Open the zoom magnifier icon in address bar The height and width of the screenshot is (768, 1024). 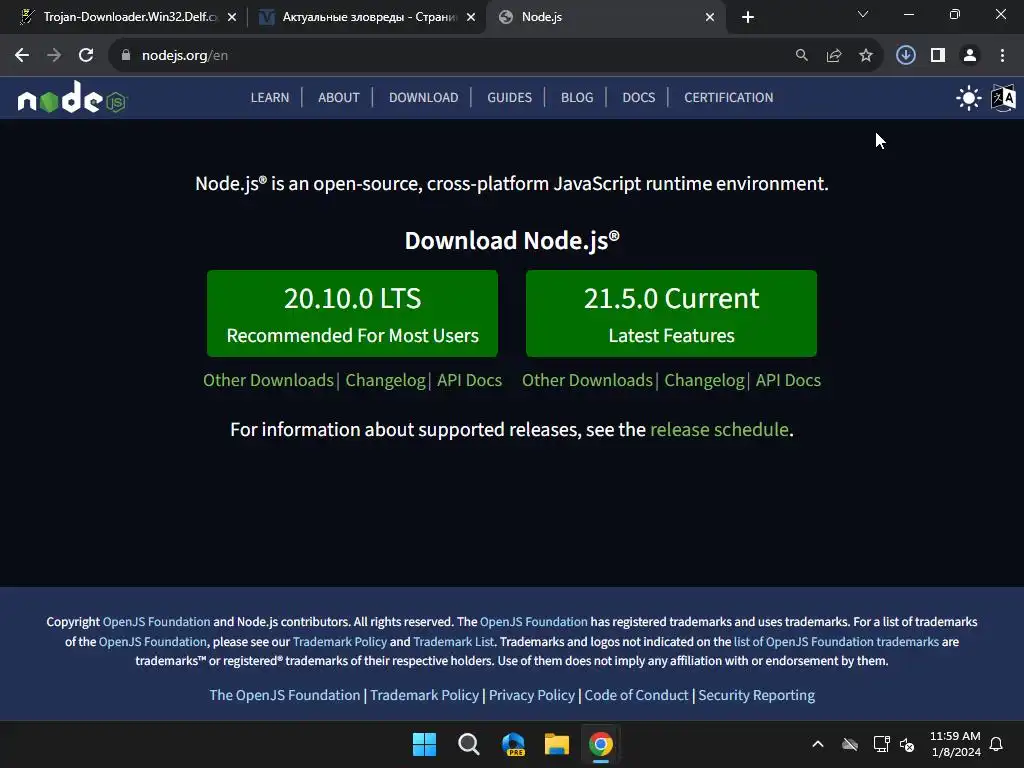(801, 56)
